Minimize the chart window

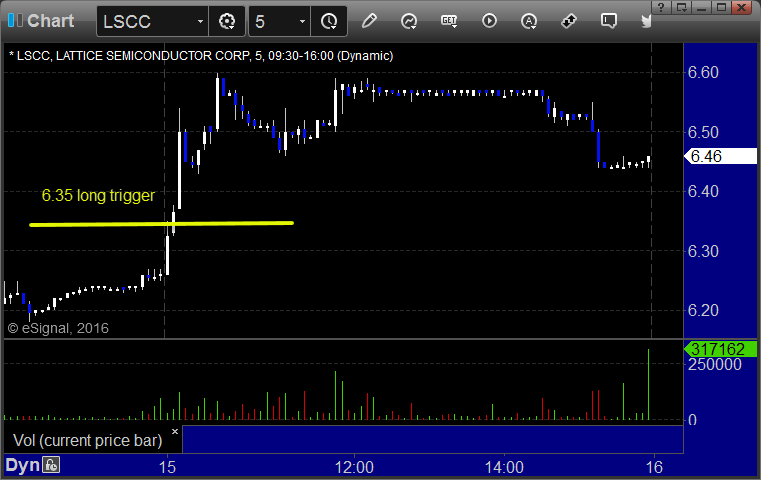pyautogui.click(x=701, y=7)
